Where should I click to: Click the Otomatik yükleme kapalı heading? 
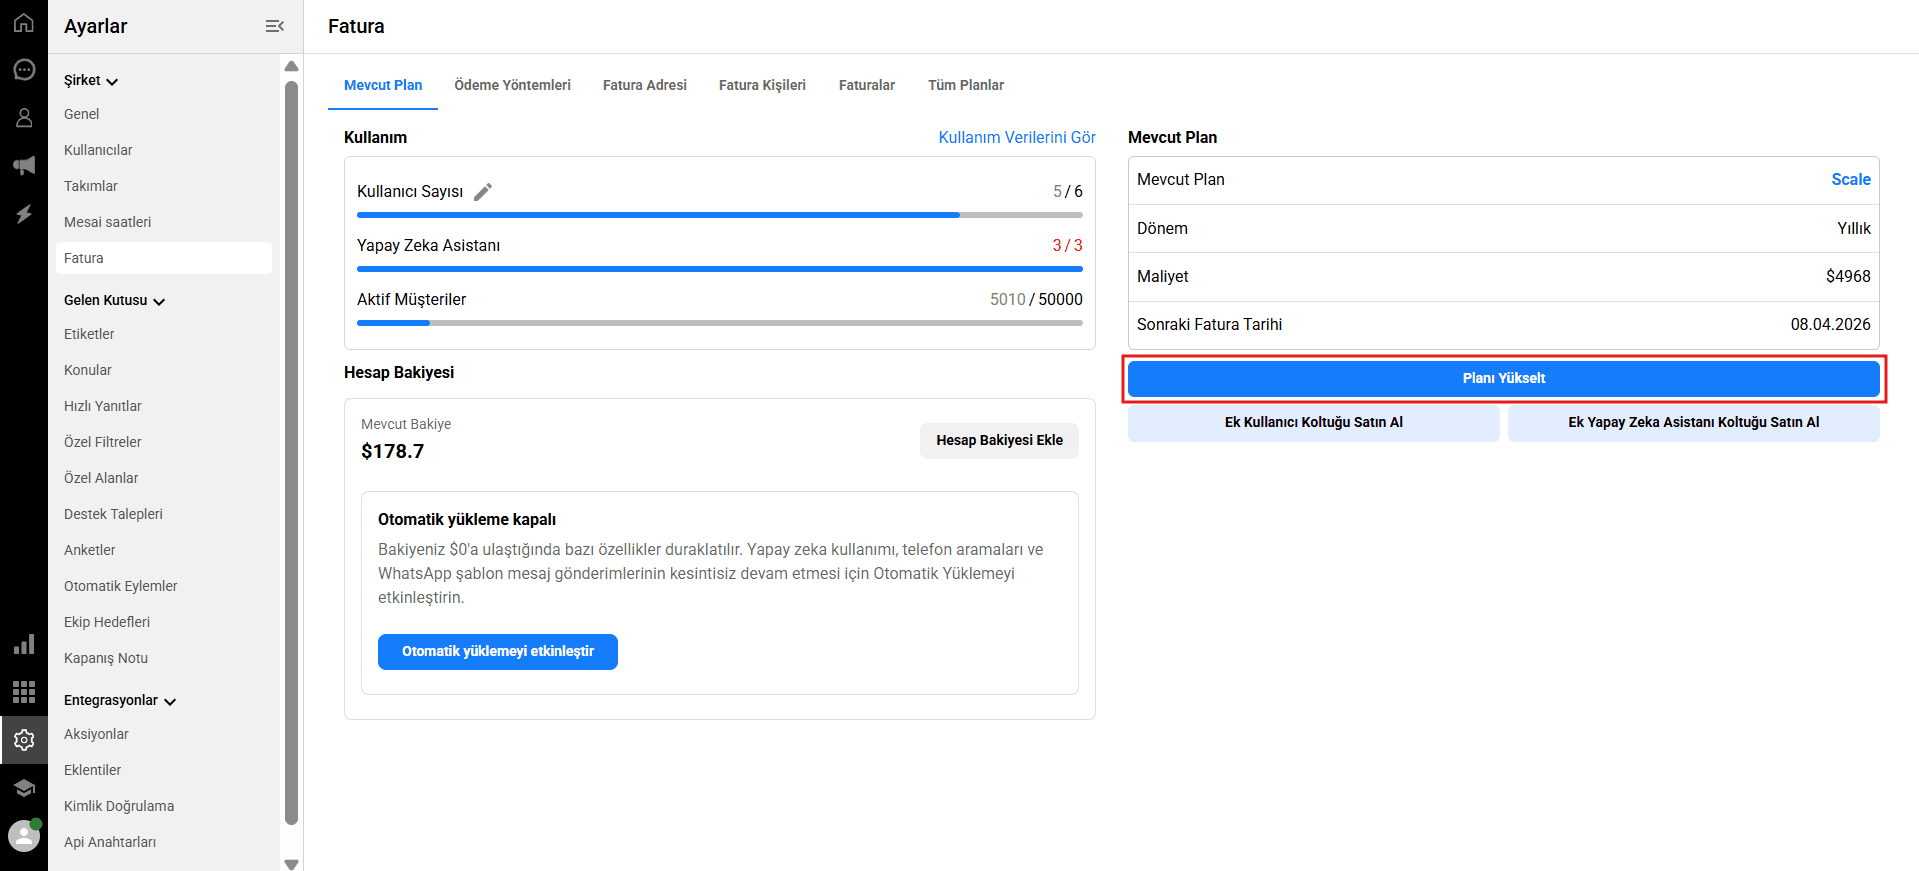(x=467, y=519)
